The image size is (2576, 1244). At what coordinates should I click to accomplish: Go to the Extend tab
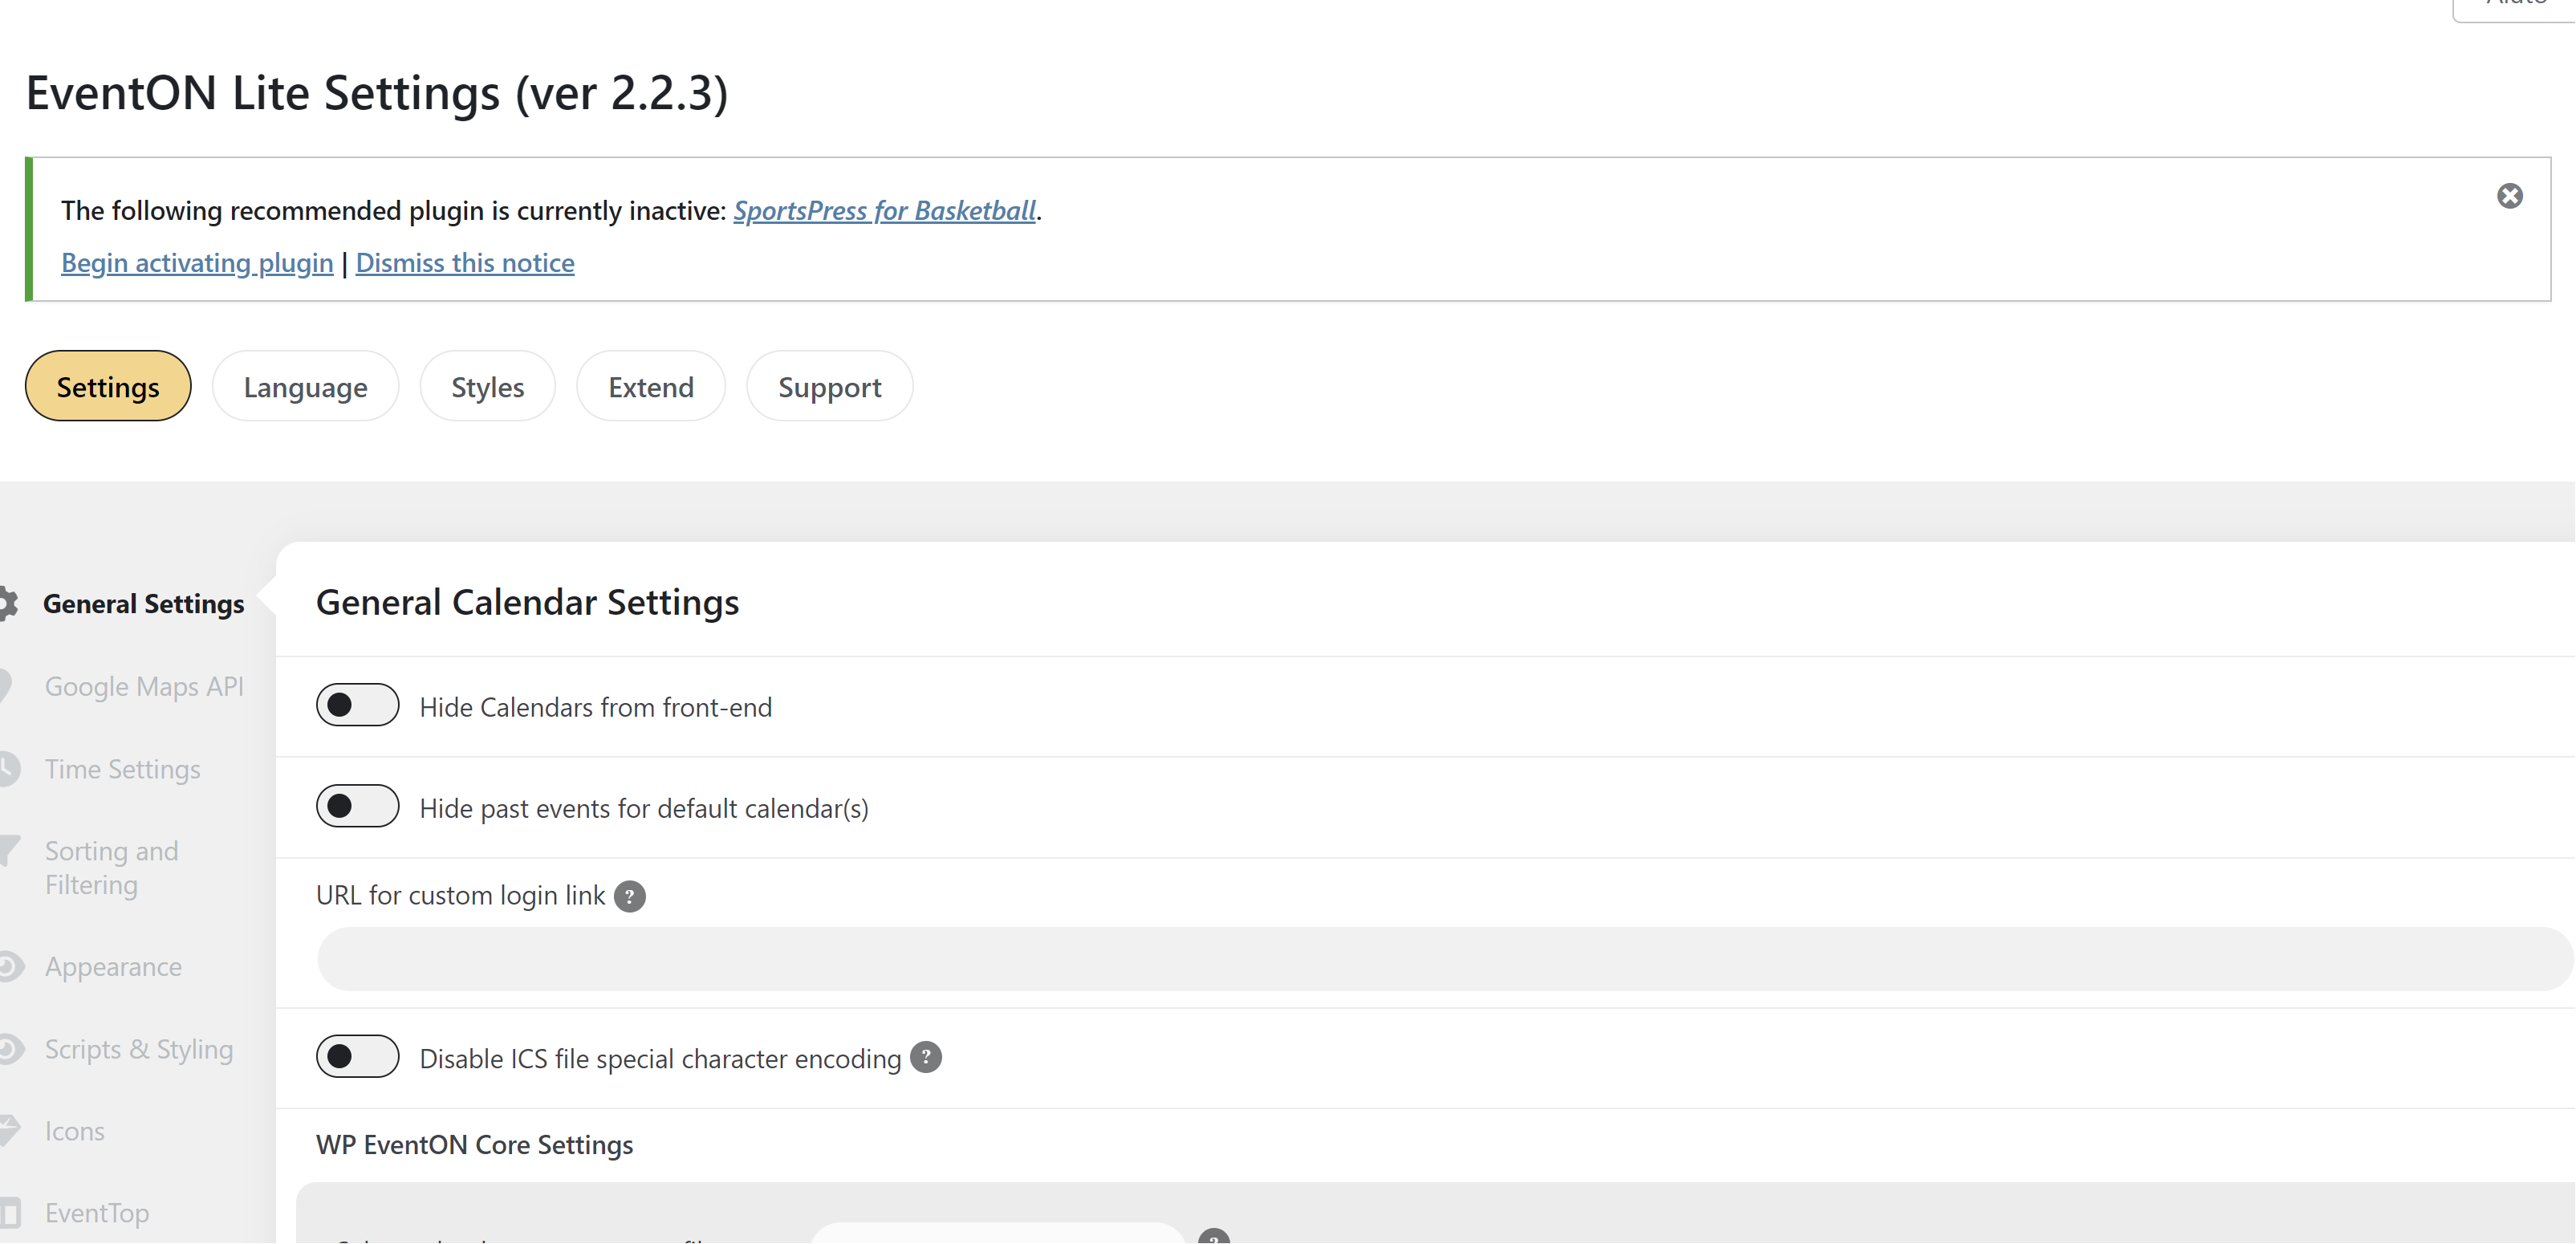click(650, 387)
